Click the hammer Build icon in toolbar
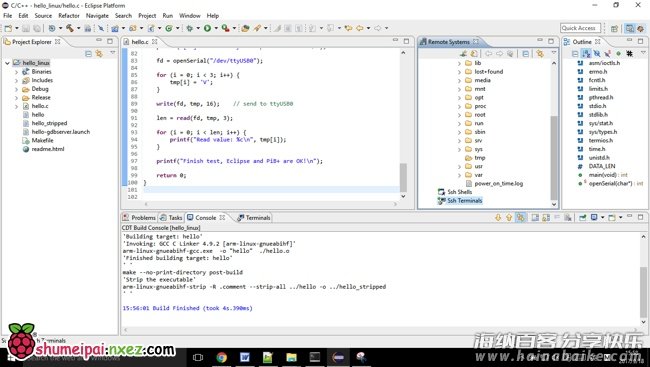This screenshot has width=650, height=367. [70, 28]
